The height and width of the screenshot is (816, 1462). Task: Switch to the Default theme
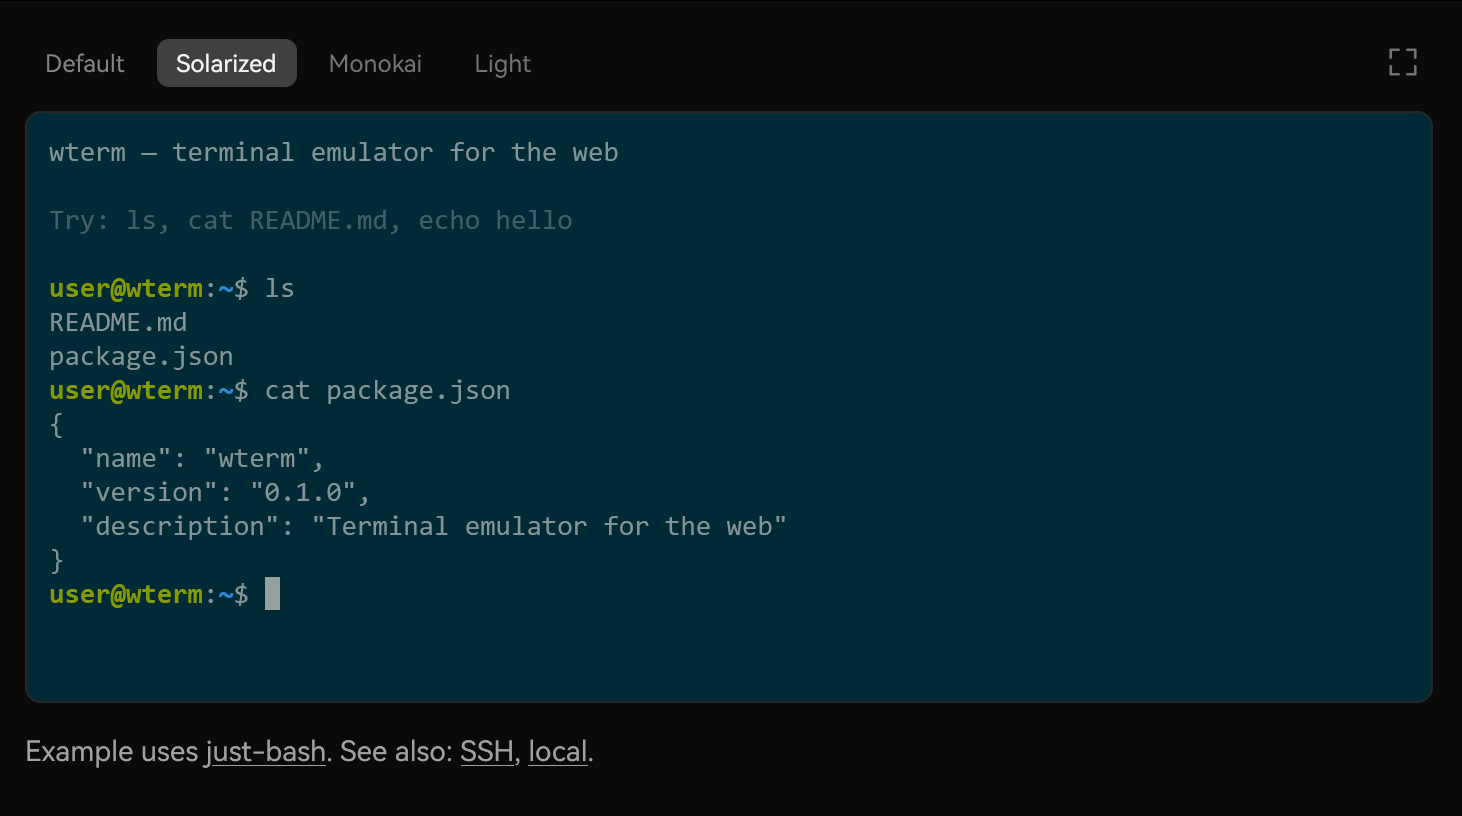[84, 63]
